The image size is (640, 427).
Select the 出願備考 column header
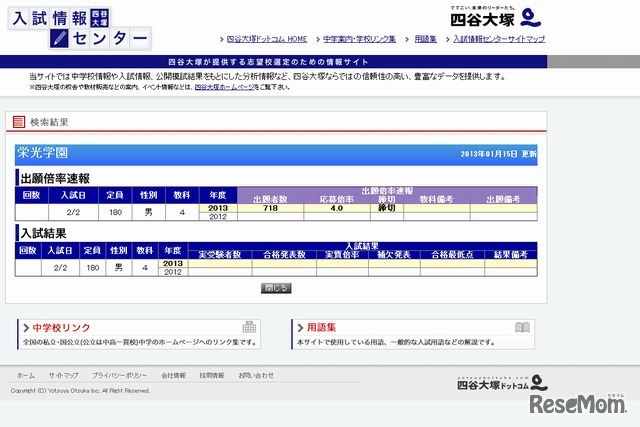503,199
